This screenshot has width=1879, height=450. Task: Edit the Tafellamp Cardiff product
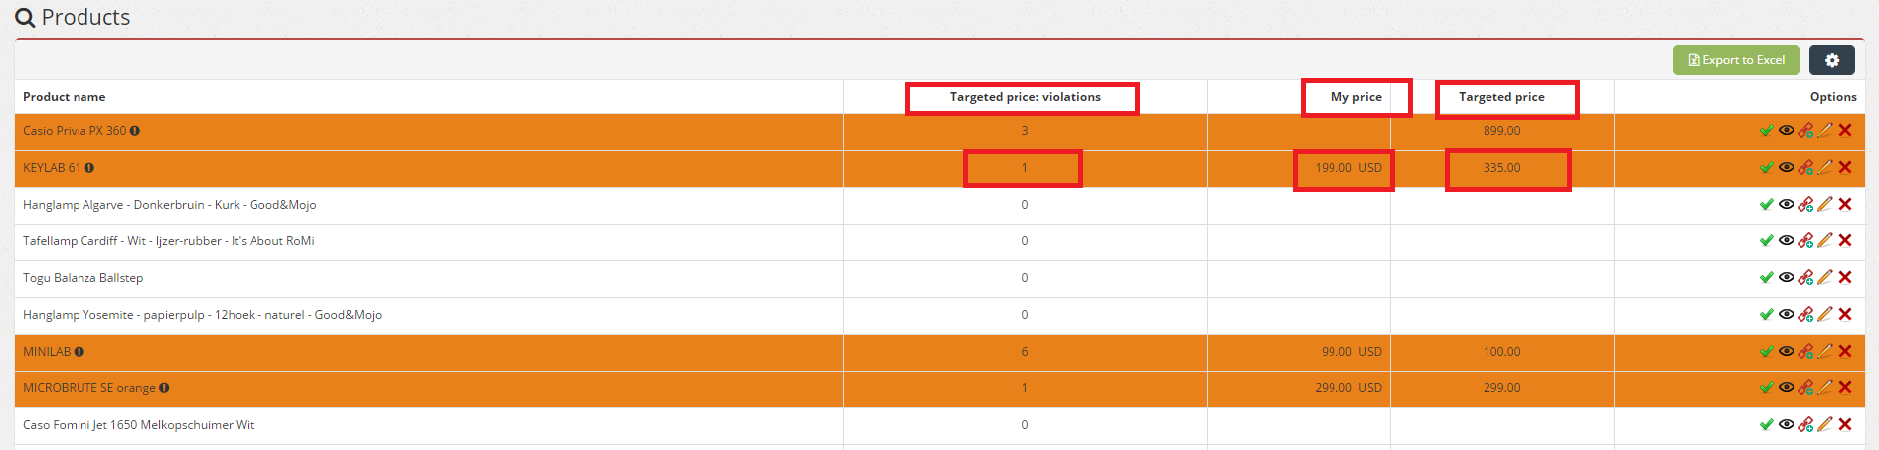click(1825, 240)
